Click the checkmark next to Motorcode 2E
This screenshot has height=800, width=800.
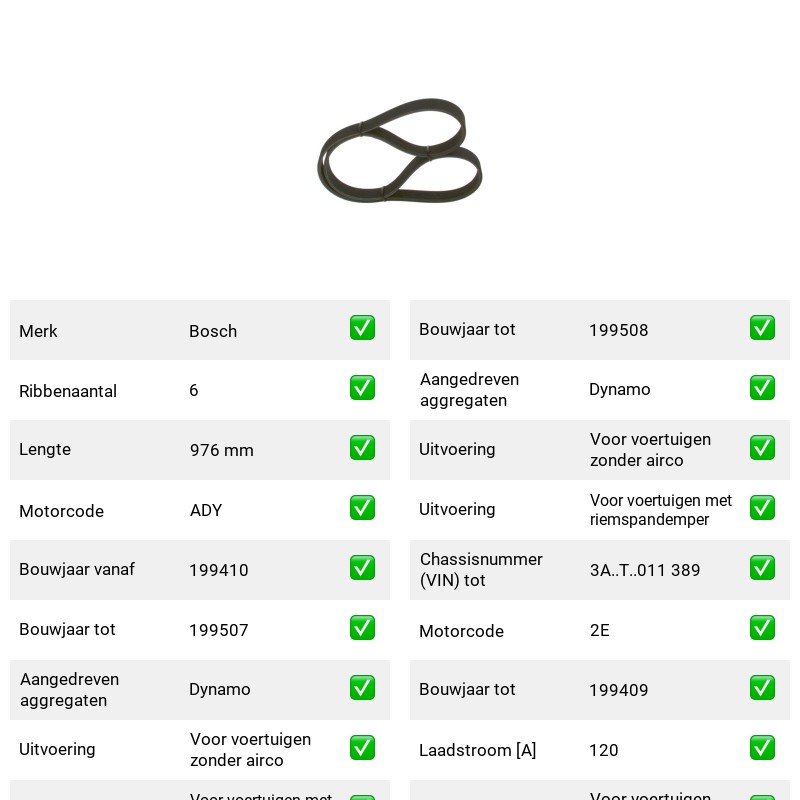pyautogui.click(x=762, y=628)
